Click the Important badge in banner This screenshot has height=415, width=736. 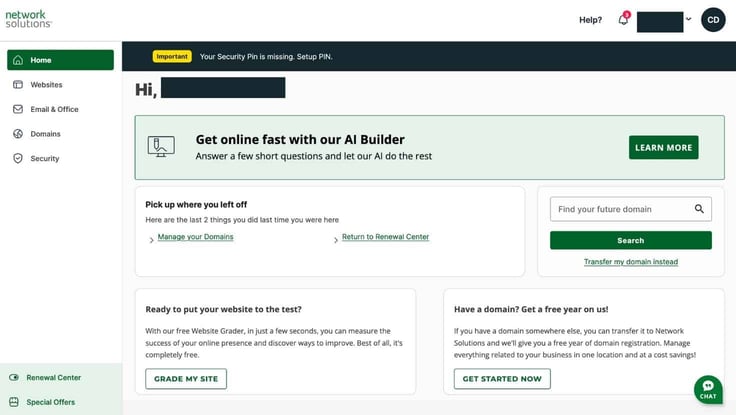(x=172, y=56)
